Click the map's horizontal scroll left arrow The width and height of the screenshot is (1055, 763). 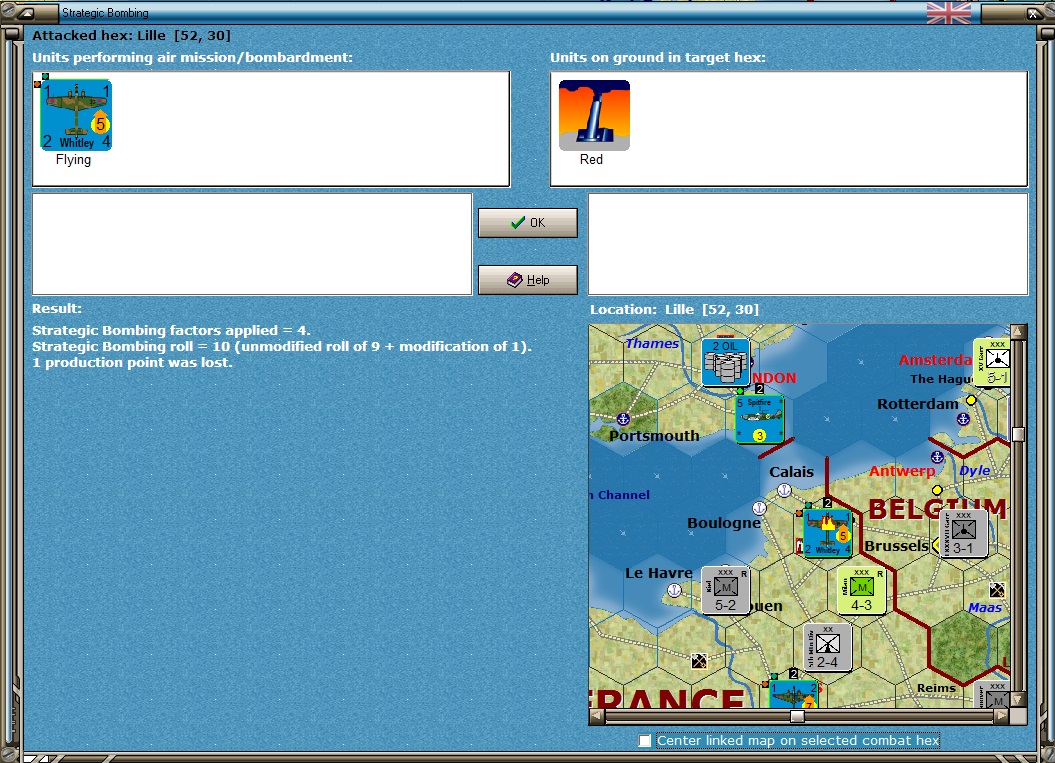(x=597, y=716)
